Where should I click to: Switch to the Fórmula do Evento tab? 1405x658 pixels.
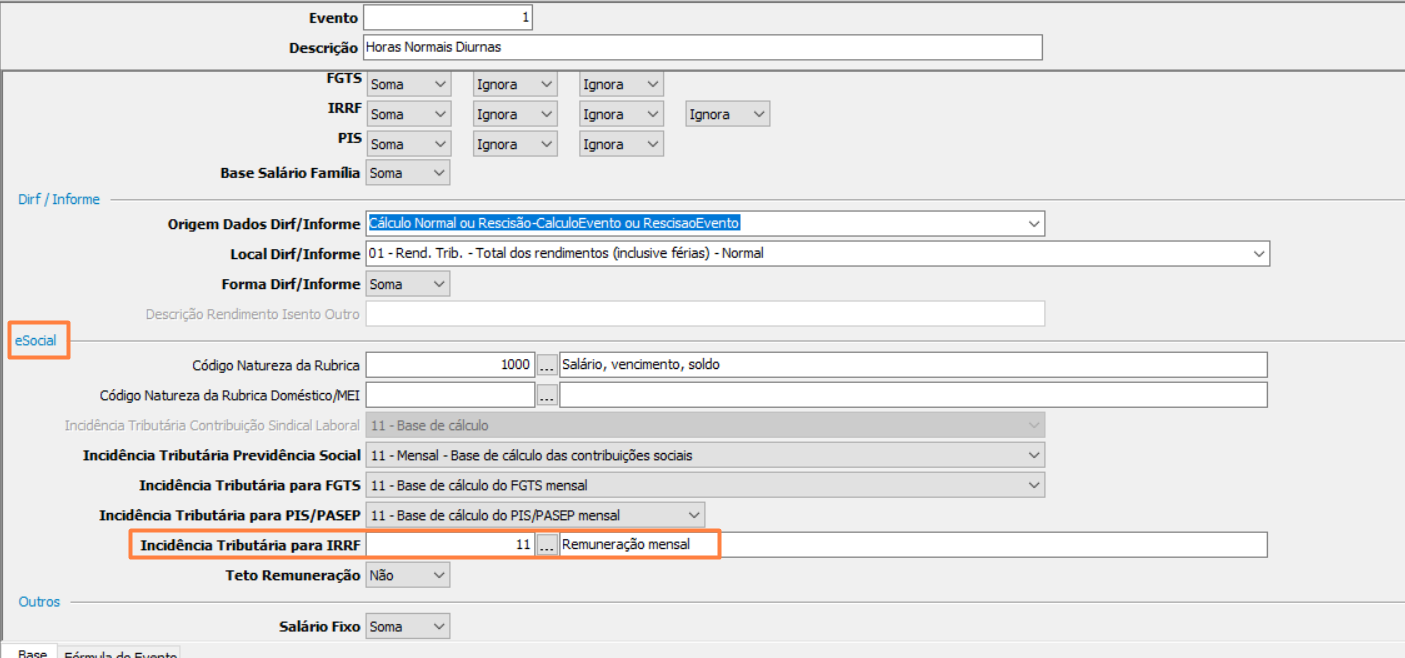click(x=120, y=653)
